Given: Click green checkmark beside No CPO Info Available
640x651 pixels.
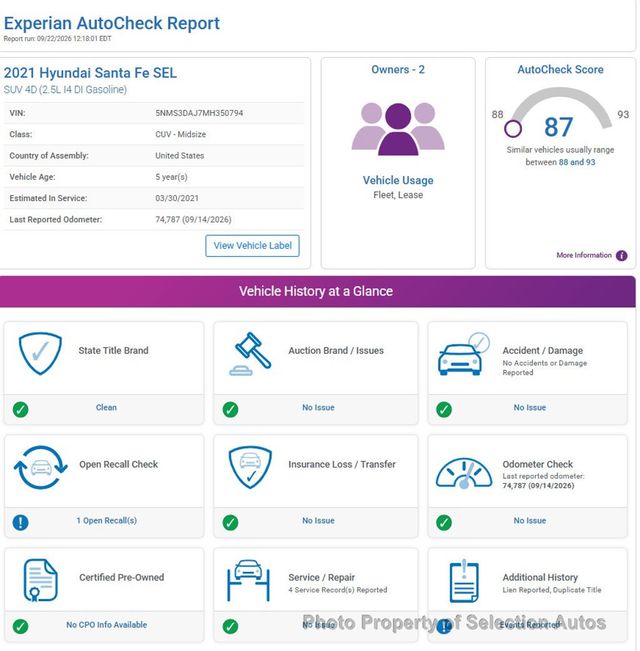Looking at the screenshot, I should tap(20, 626).
